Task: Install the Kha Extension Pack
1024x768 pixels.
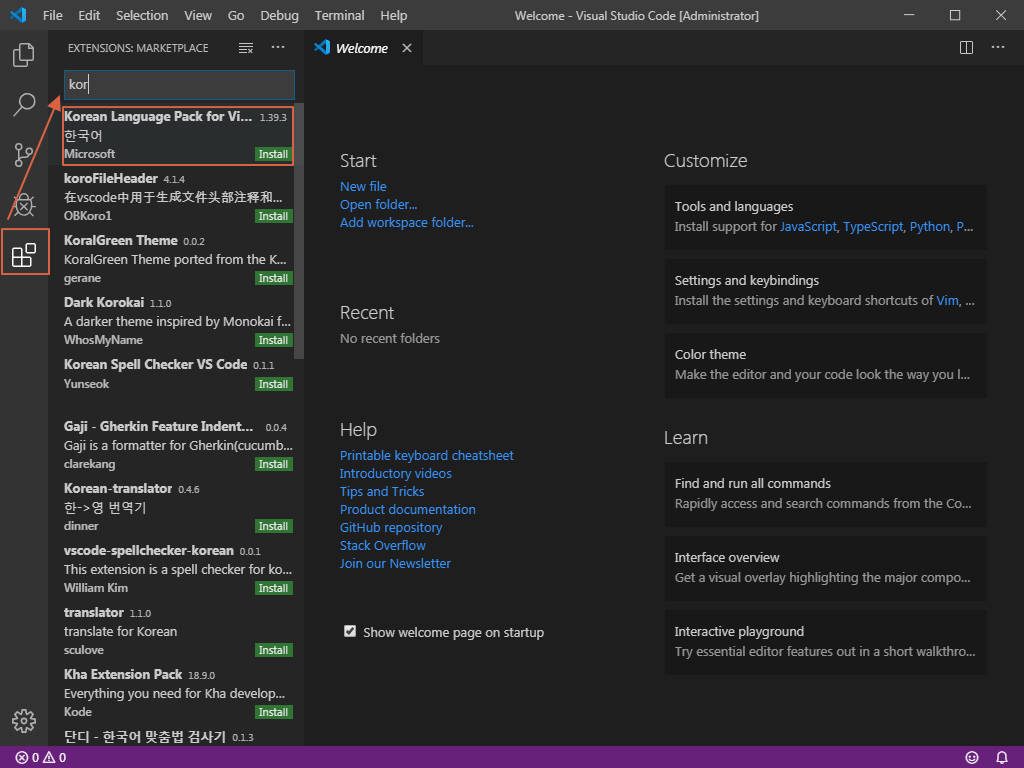Action: coord(273,712)
